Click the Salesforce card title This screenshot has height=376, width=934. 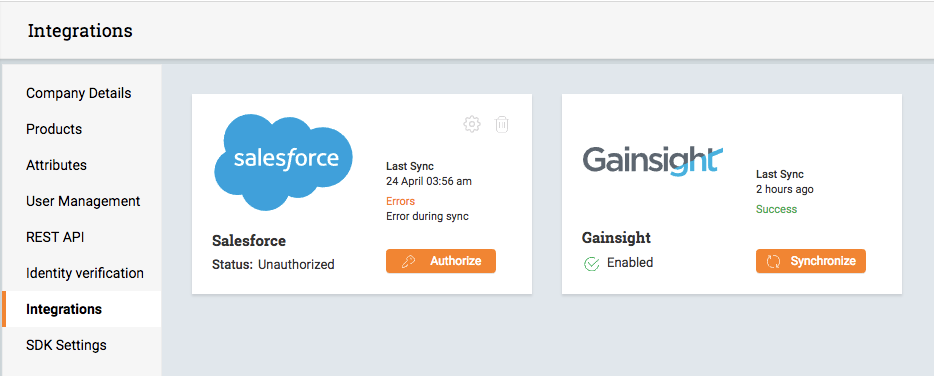tap(249, 241)
